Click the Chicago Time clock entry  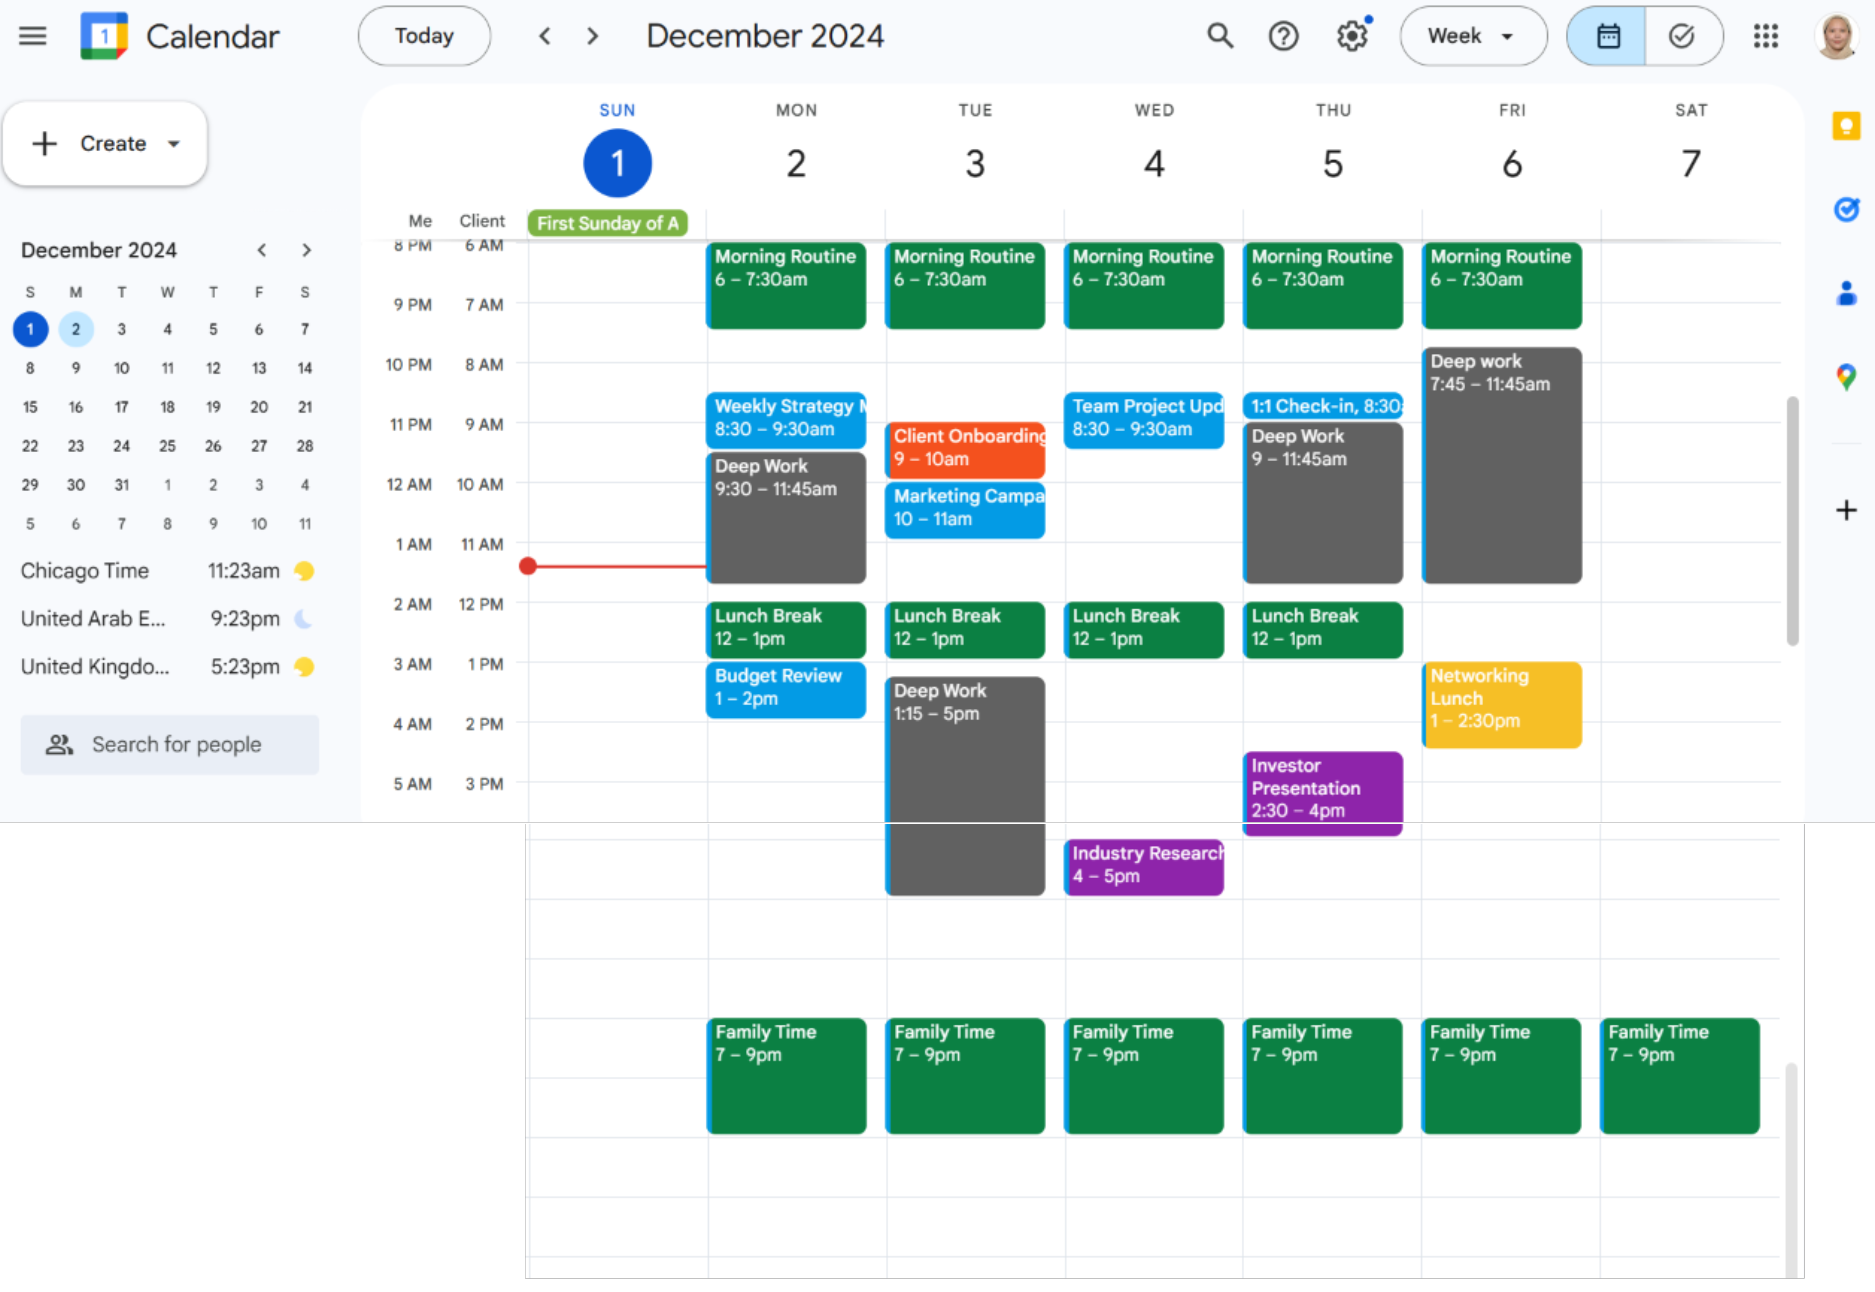(x=168, y=571)
